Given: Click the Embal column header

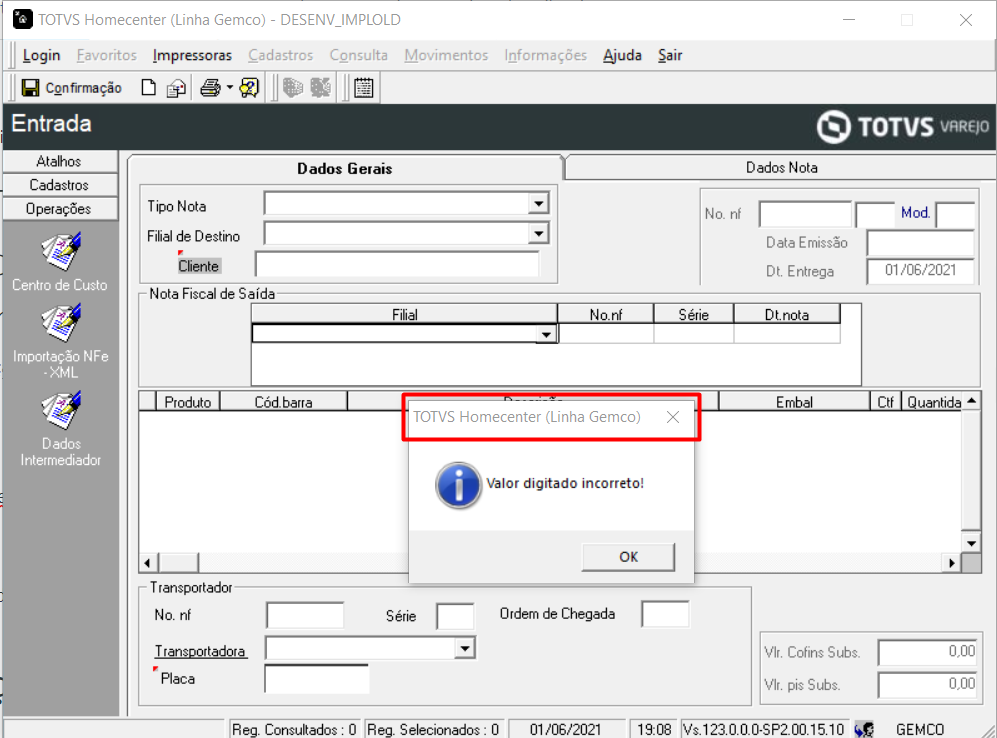Looking at the screenshot, I should coord(794,402).
